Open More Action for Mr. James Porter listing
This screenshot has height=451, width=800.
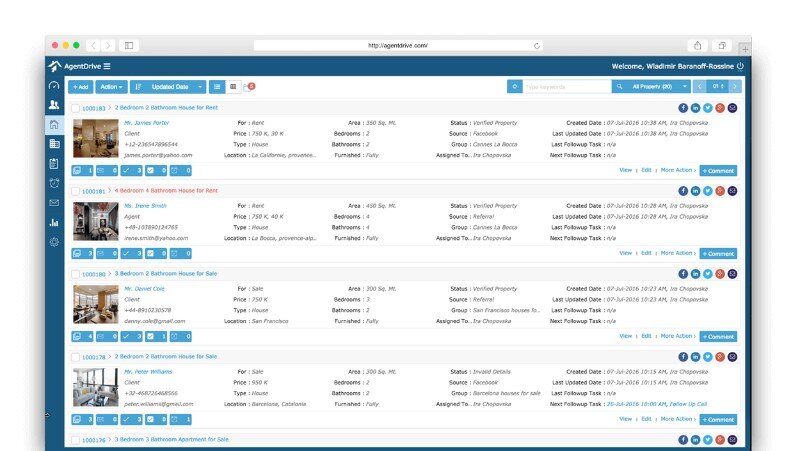[678, 170]
